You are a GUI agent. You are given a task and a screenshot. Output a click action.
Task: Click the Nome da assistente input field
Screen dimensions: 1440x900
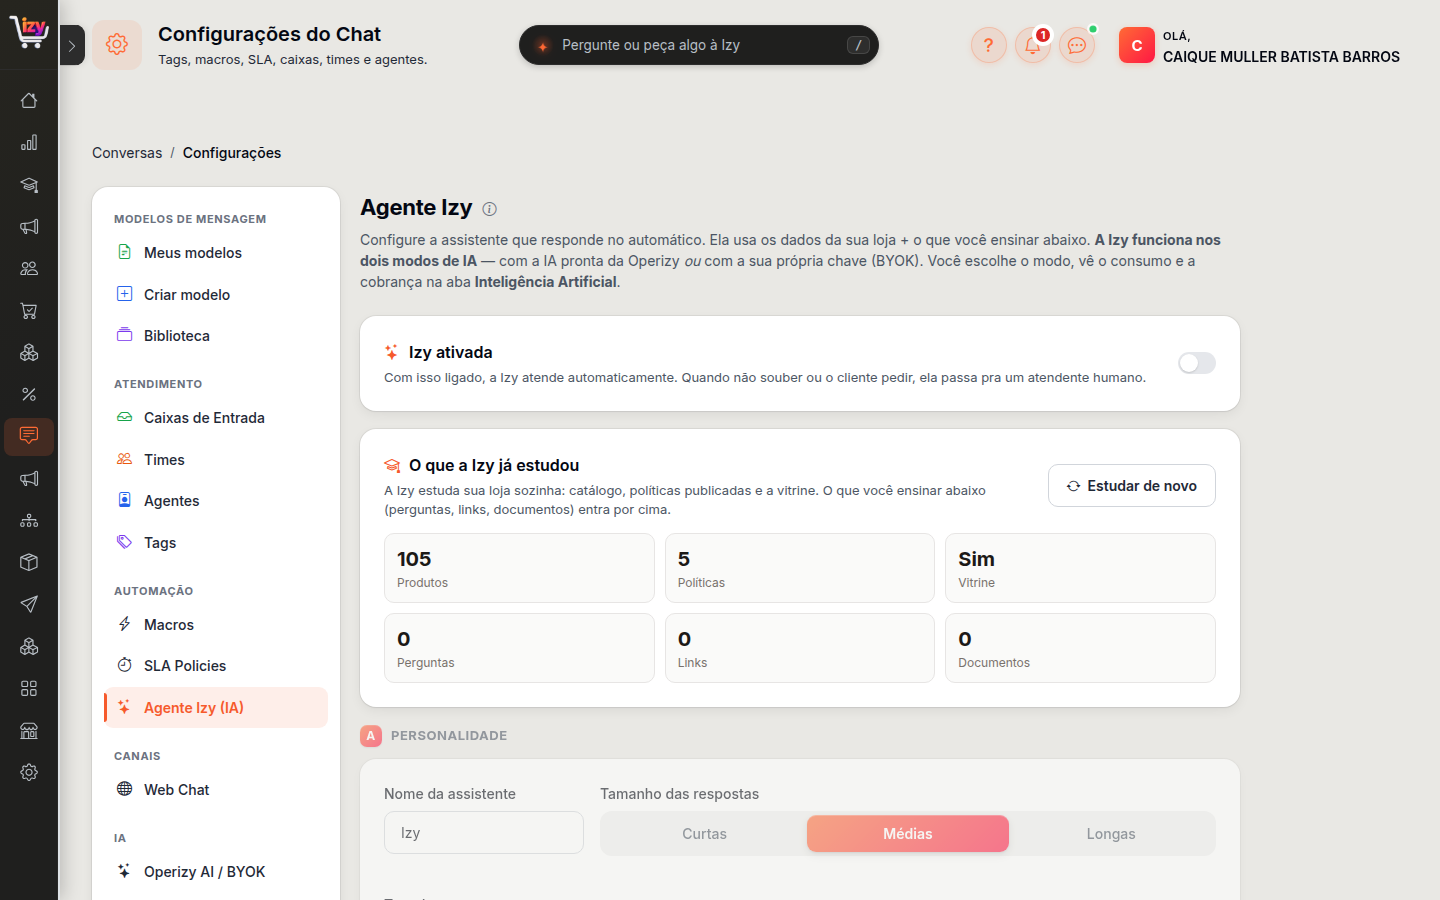tap(484, 833)
